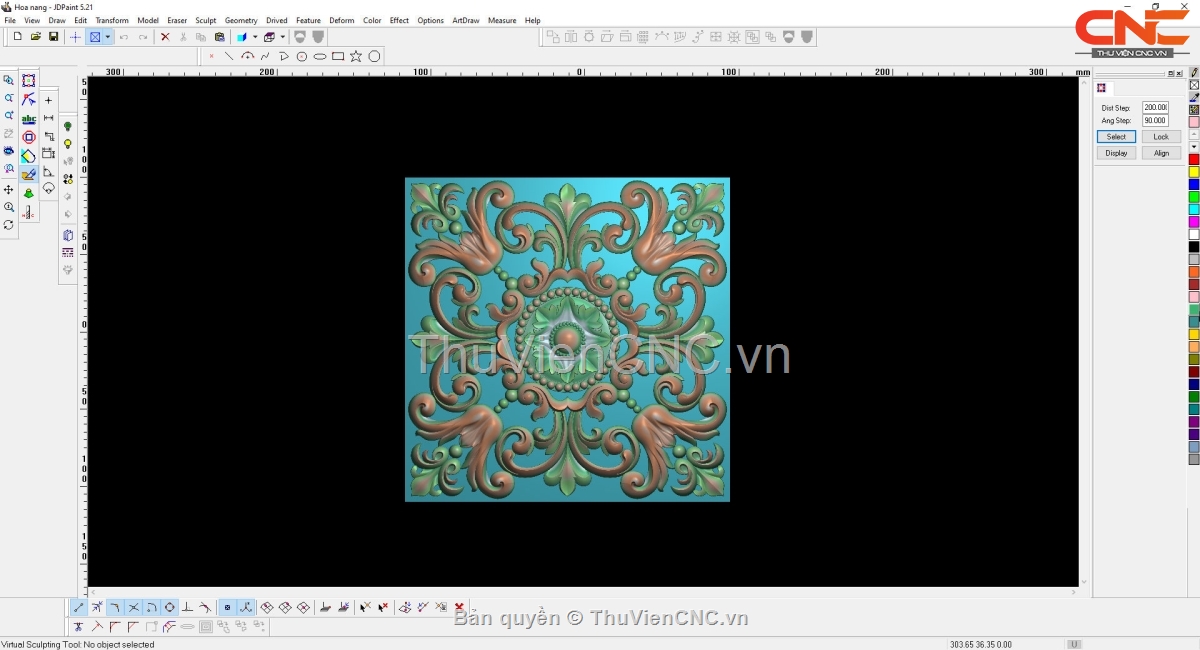Click the Paste clipboard icon in toolbar

(x=219, y=37)
